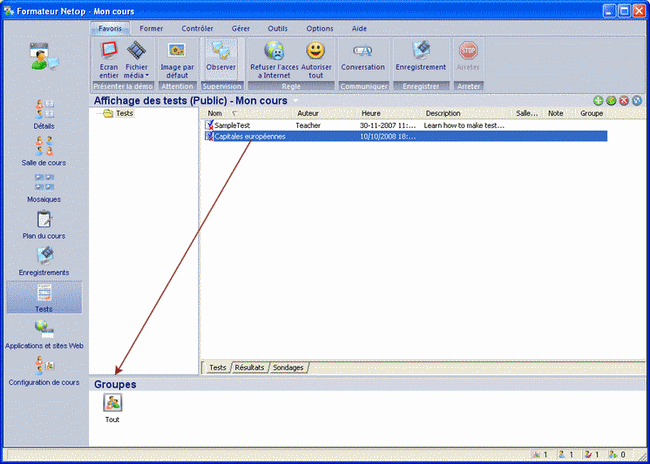The width and height of the screenshot is (650, 464).
Task: Switch to the Sondages tab
Action: click(288, 367)
